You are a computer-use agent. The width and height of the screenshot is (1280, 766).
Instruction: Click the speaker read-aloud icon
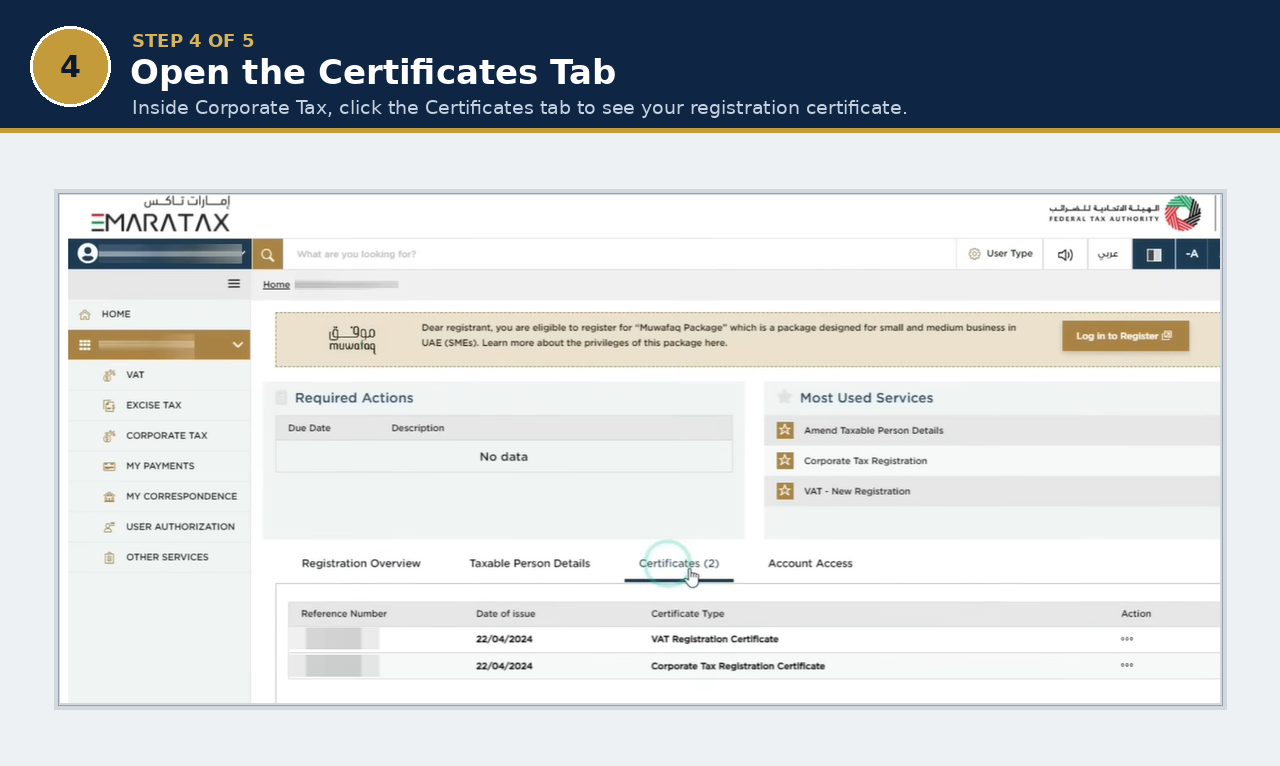click(1065, 254)
